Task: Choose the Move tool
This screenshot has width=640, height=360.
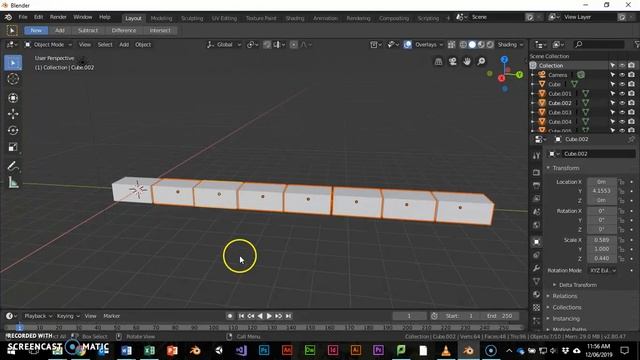Action: pos(13,114)
